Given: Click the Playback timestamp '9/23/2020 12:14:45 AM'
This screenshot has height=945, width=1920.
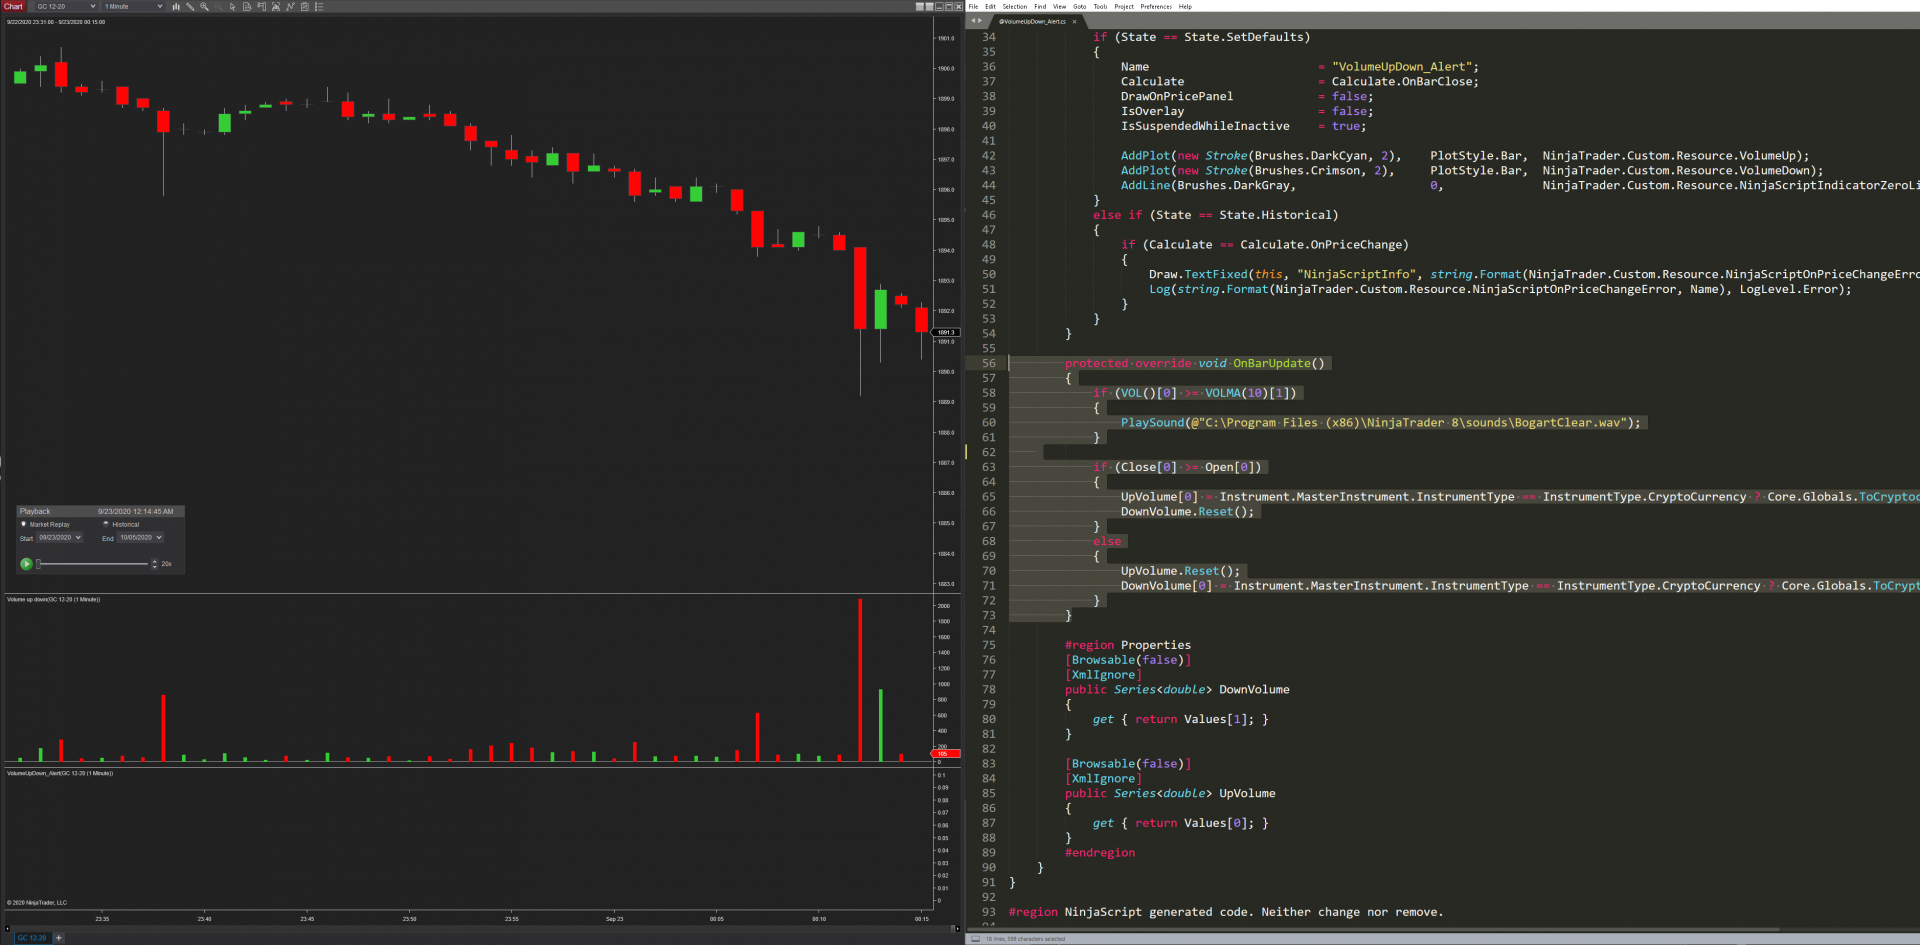Looking at the screenshot, I should (135, 511).
